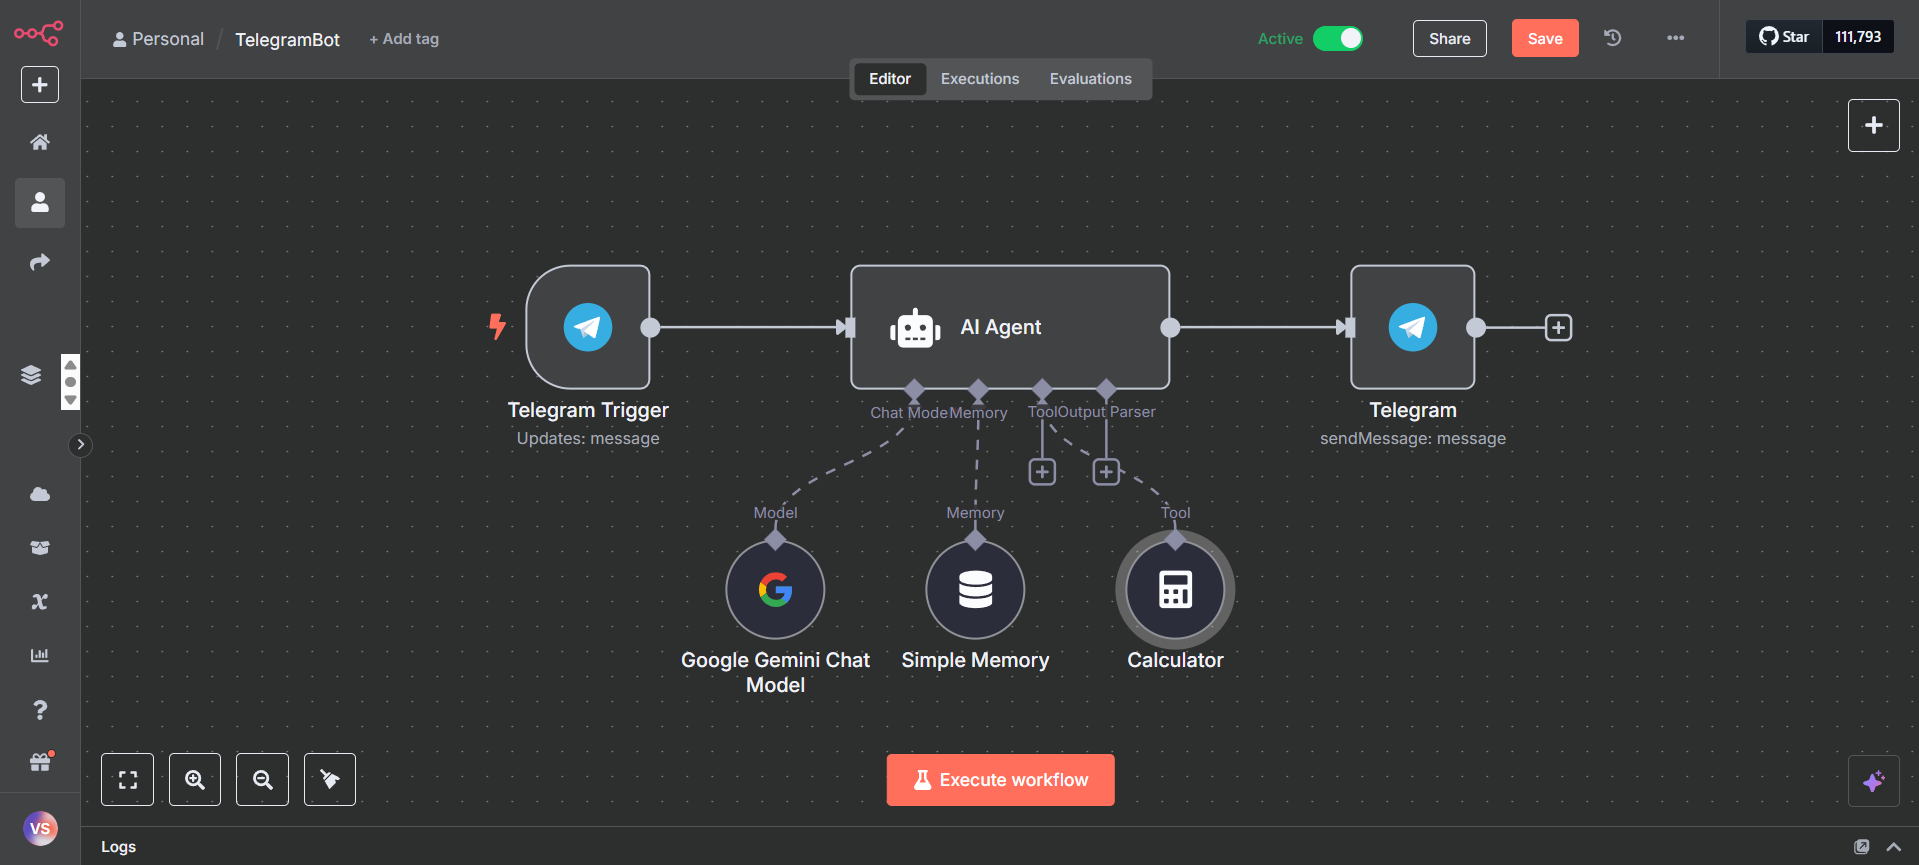Click the trigger lightning bolt icon
The image size is (1919, 865).
click(497, 326)
